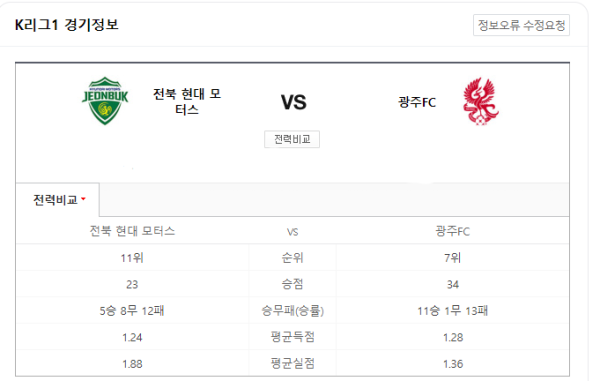Select the 광주FC team name beside the logo

click(417, 102)
